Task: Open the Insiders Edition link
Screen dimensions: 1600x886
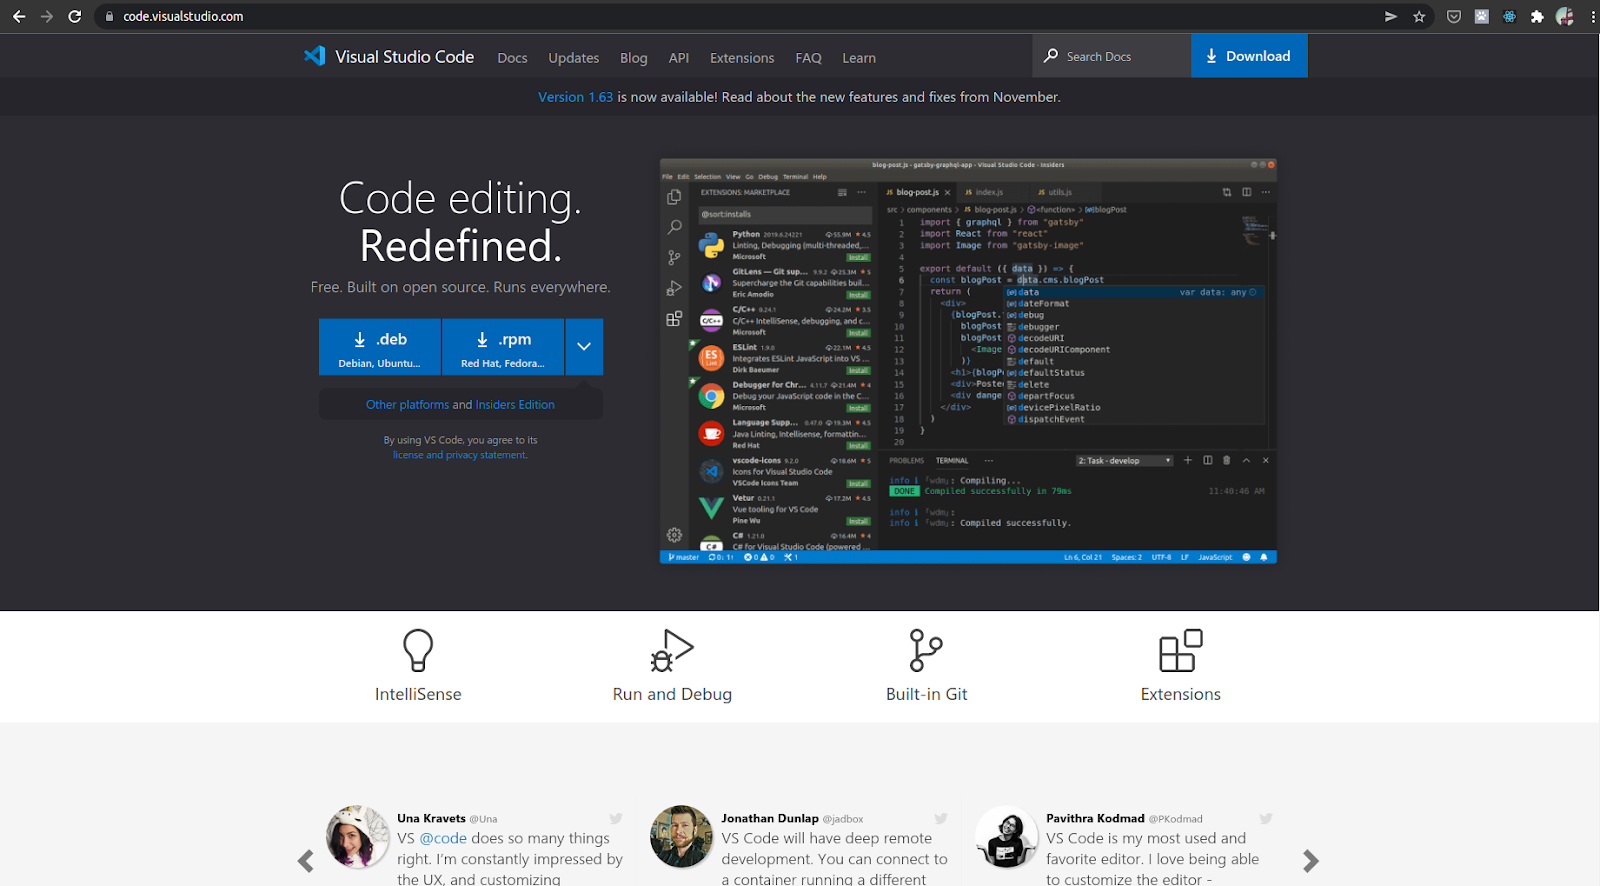Action: click(x=515, y=405)
